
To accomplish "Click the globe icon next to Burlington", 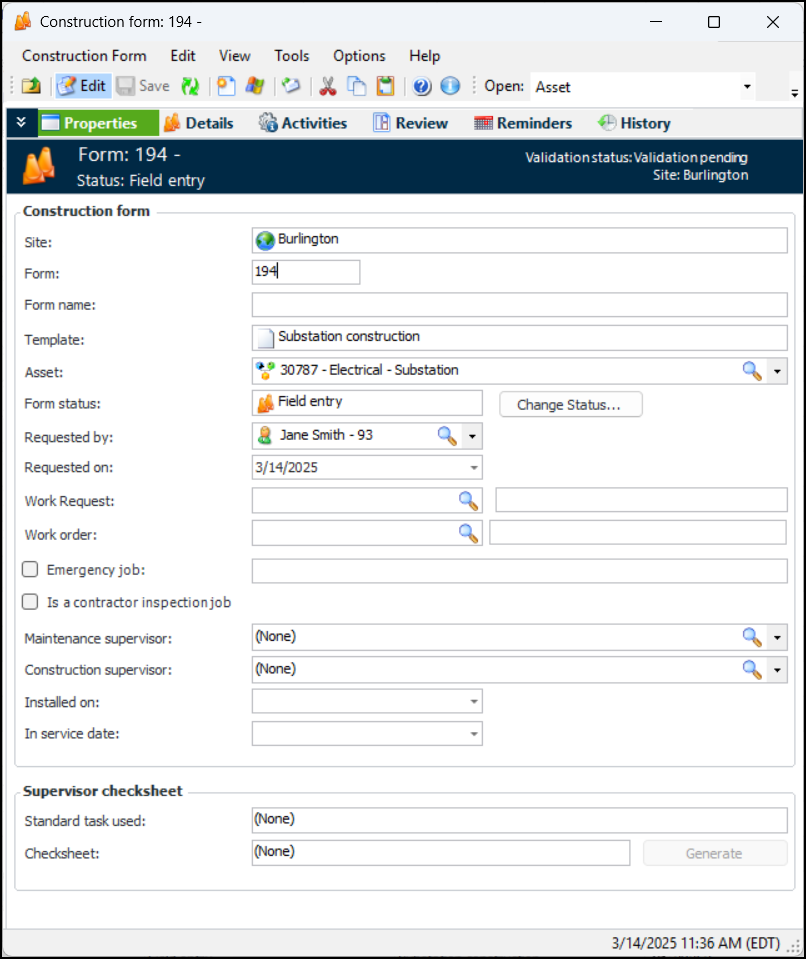I will click(x=265, y=240).
